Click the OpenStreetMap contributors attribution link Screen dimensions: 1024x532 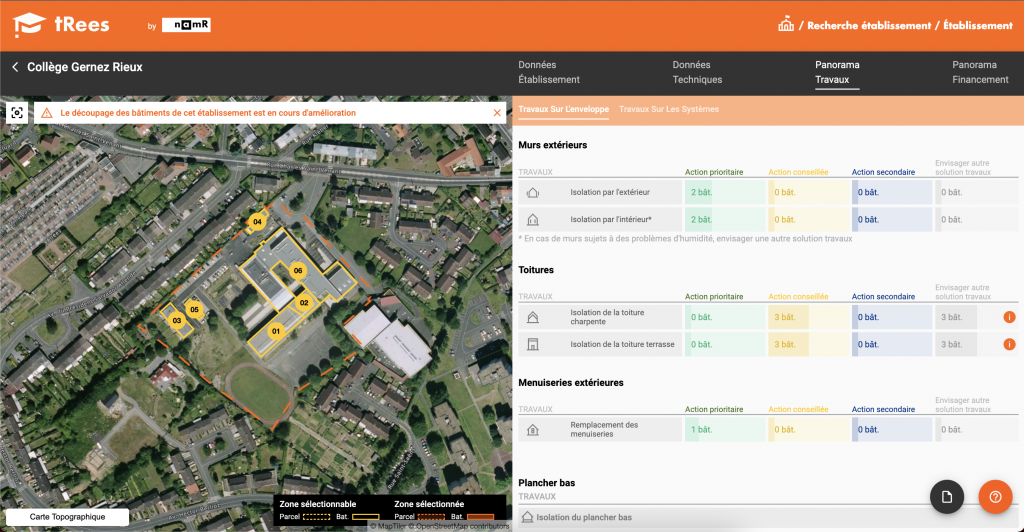(459, 526)
